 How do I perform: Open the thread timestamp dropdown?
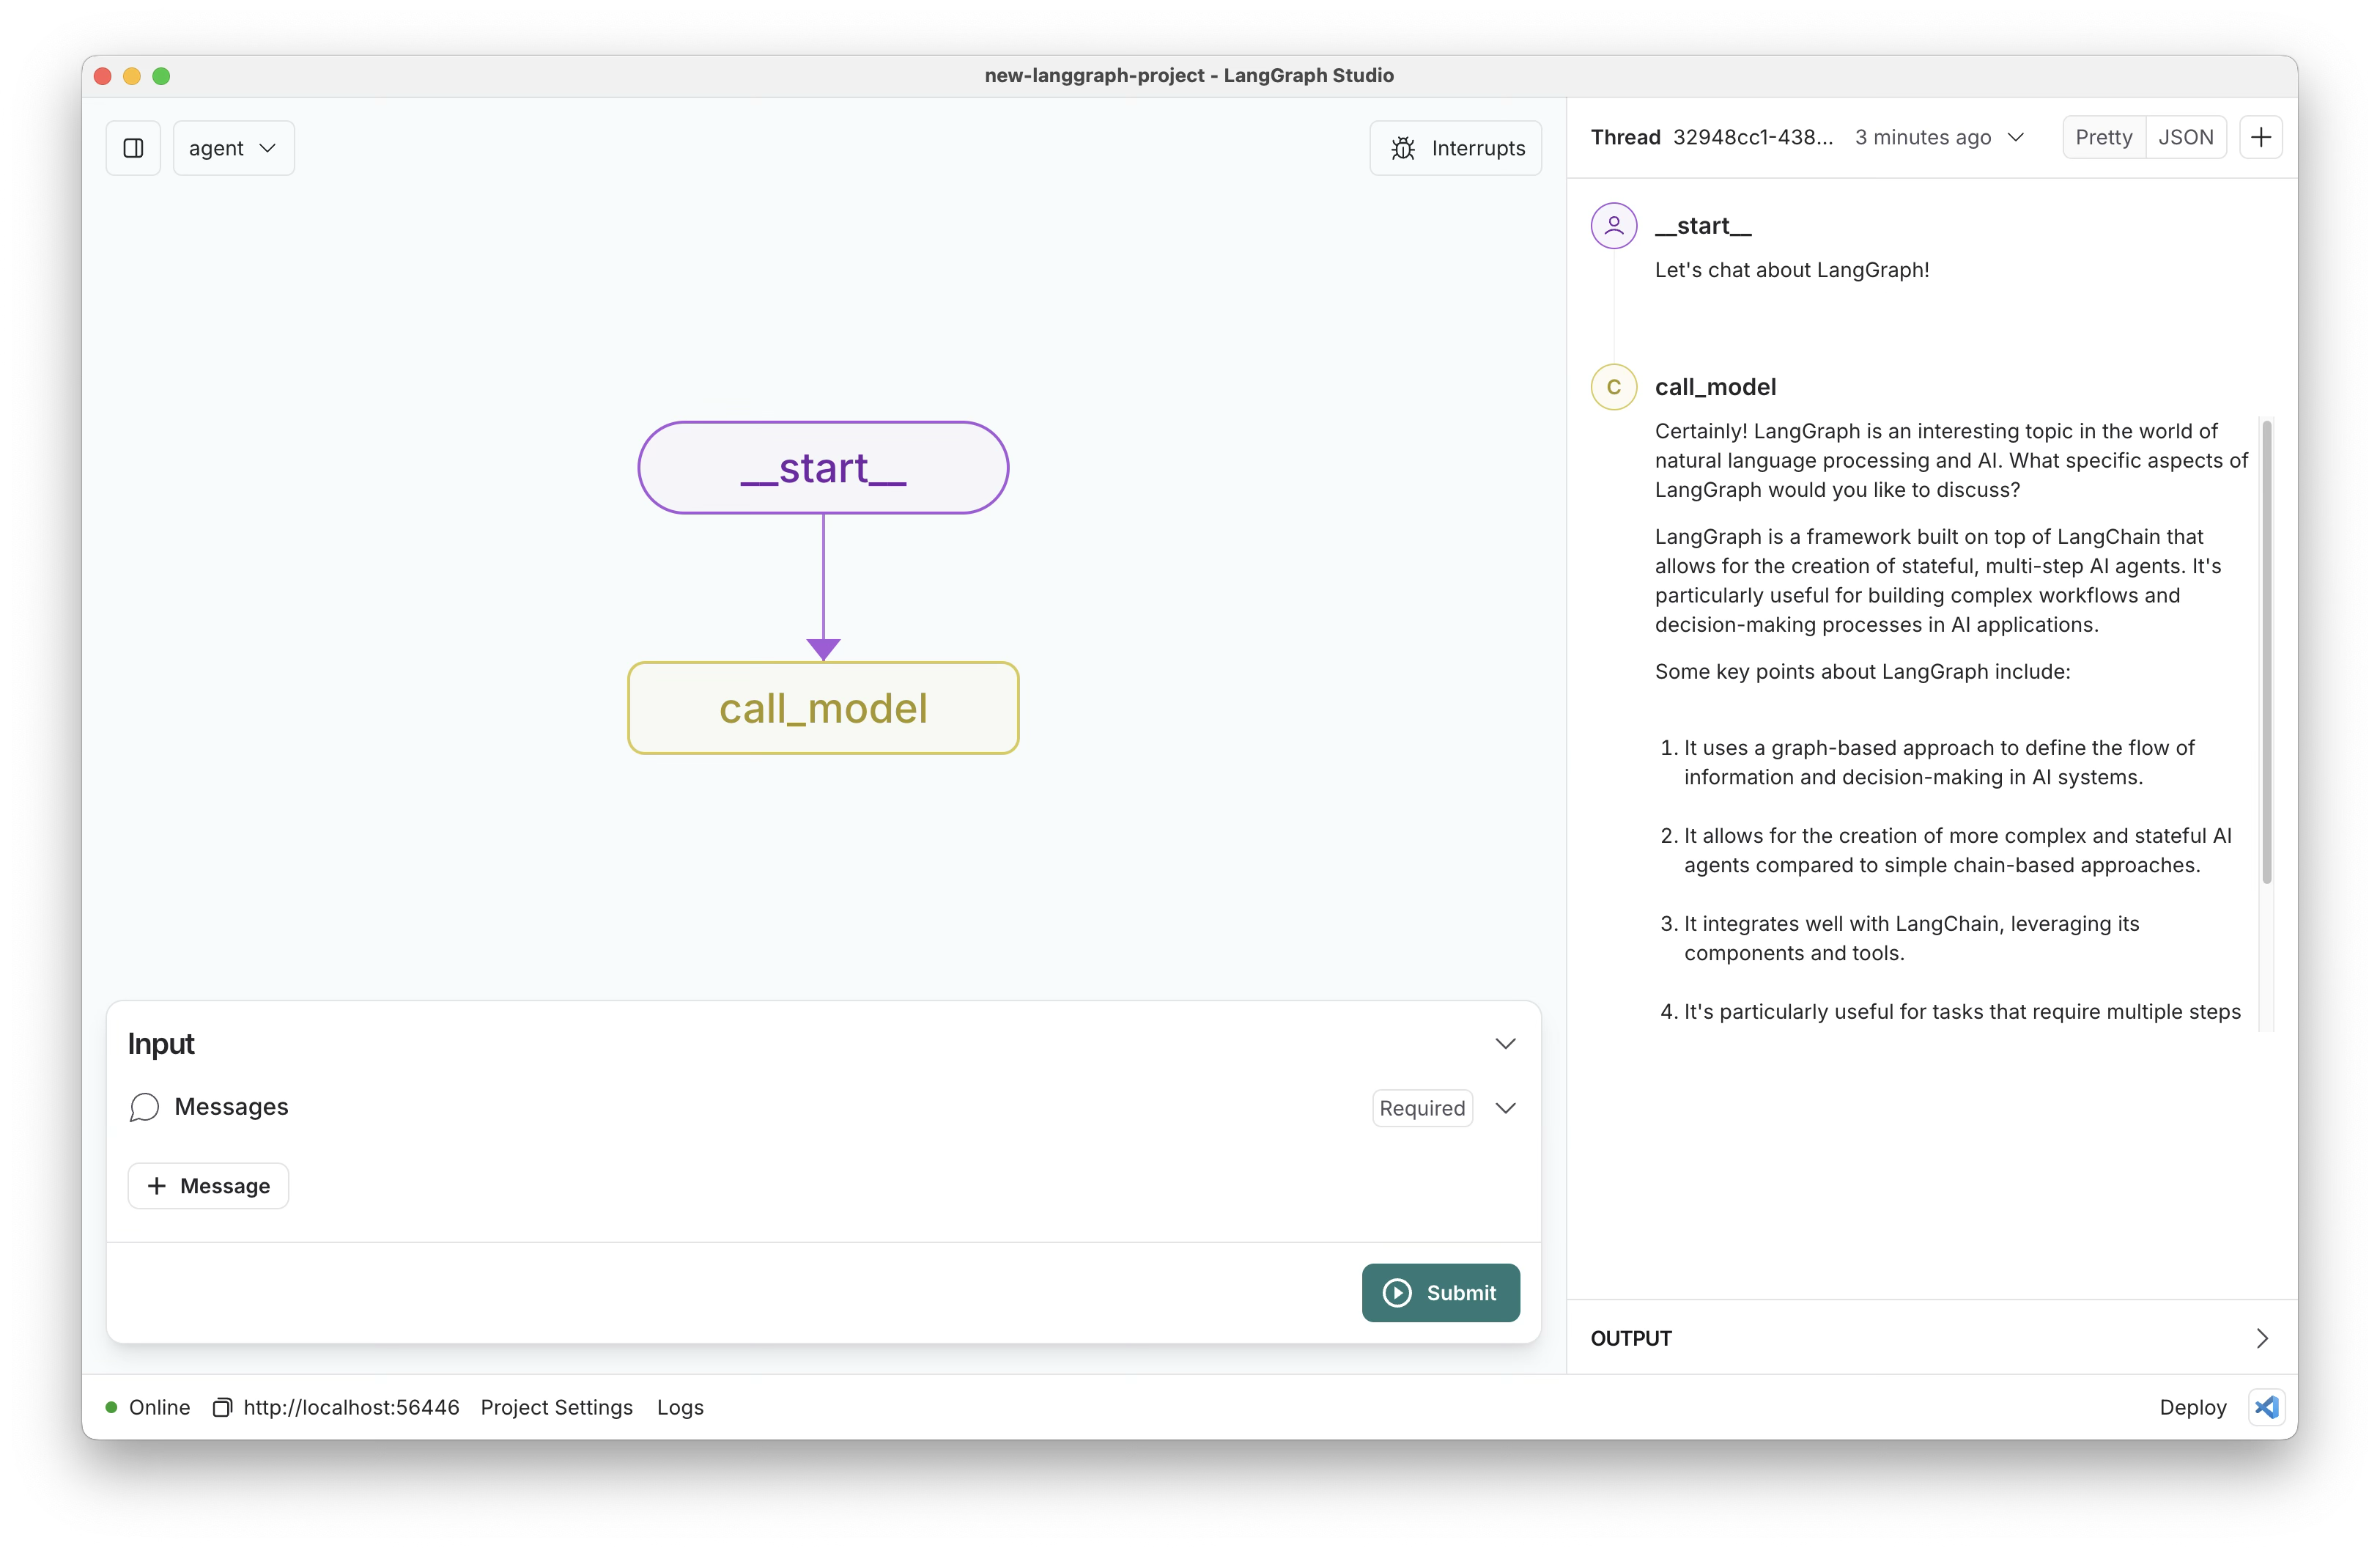(x=2016, y=137)
